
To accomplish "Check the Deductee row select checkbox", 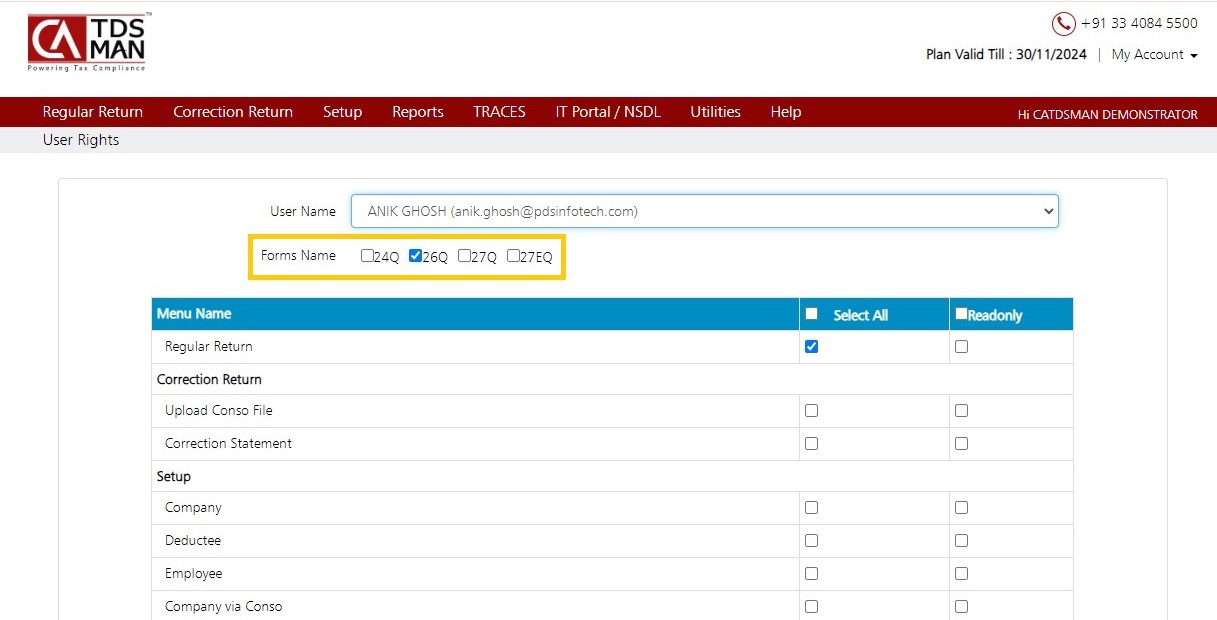I will click(811, 541).
